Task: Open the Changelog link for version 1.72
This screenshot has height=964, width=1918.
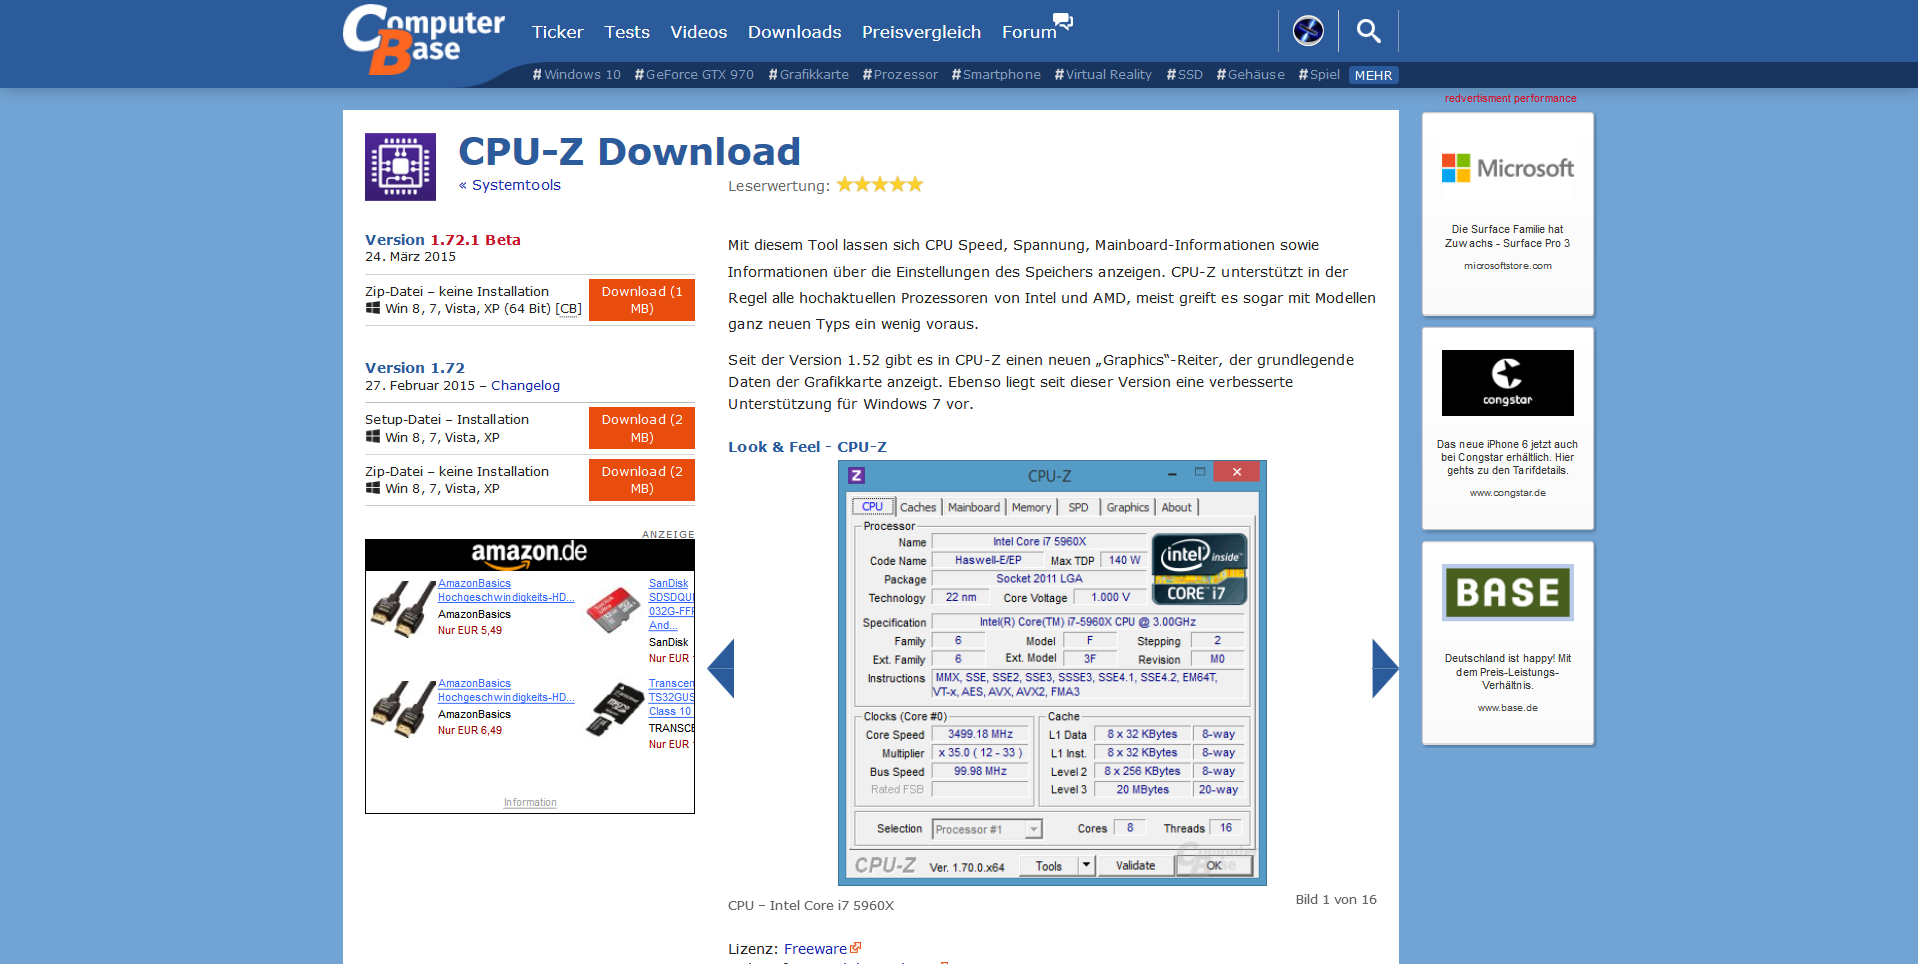Action: tap(525, 386)
